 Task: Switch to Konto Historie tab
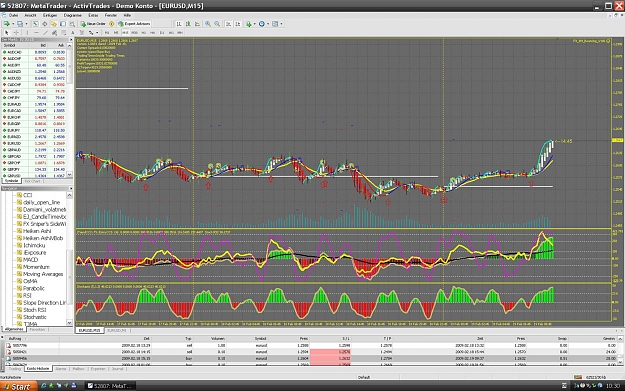[x=38, y=369]
